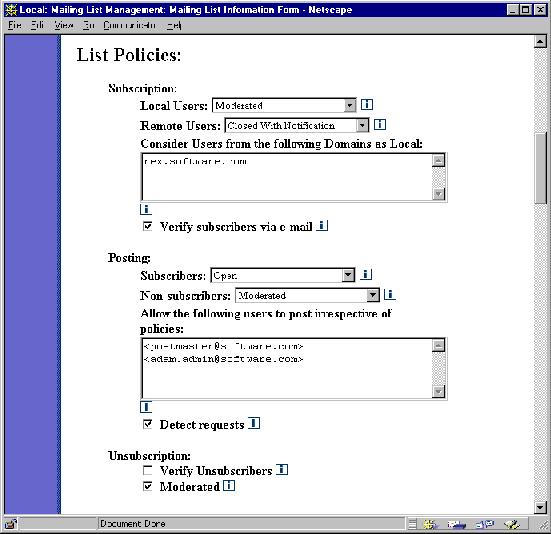This screenshot has width=551, height=534.
Task: Click the 'Unsubscription:' section label
Action: click(149, 456)
